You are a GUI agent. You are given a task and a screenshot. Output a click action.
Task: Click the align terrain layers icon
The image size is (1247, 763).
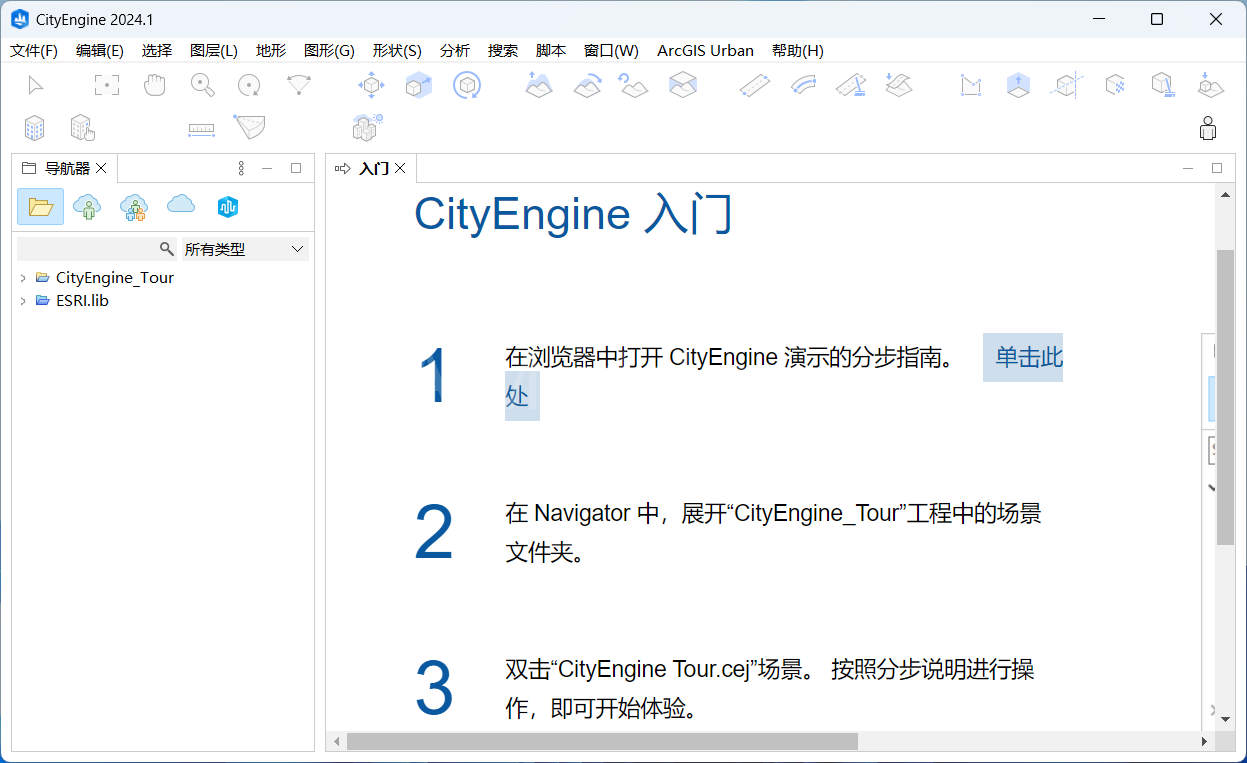(x=683, y=86)
